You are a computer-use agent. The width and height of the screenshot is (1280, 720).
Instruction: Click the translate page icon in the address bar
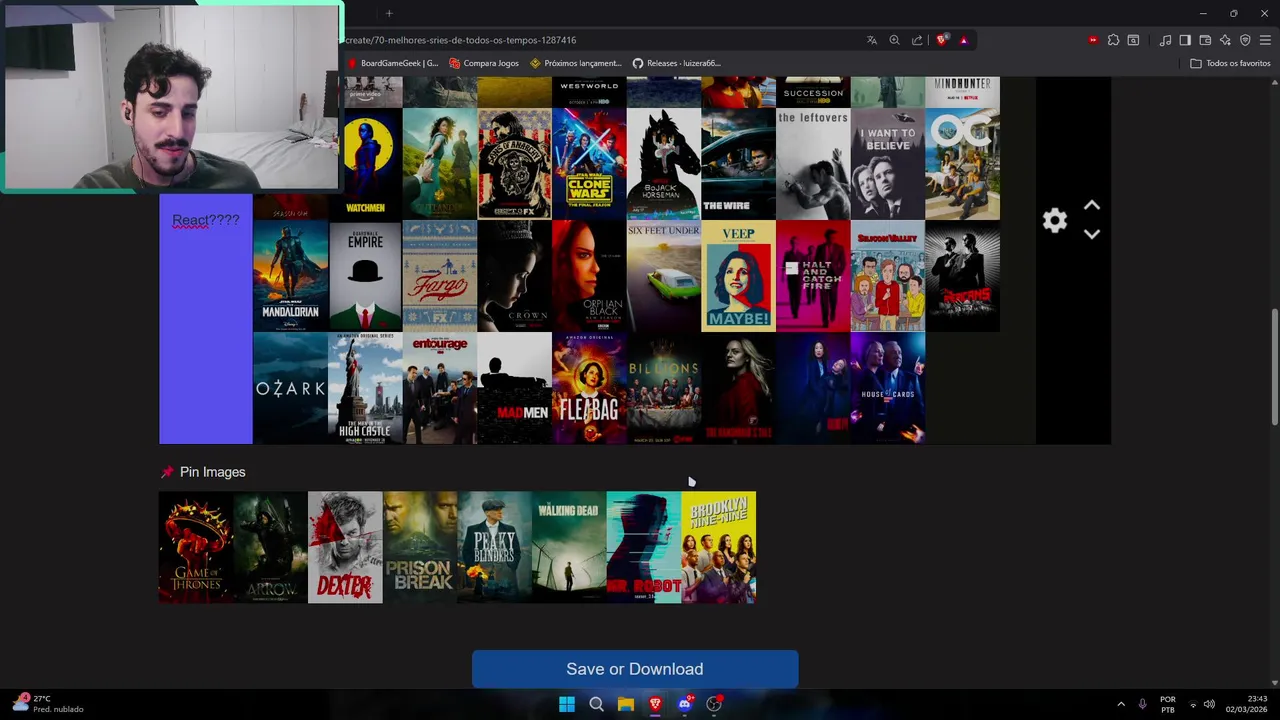pos(872,40)
